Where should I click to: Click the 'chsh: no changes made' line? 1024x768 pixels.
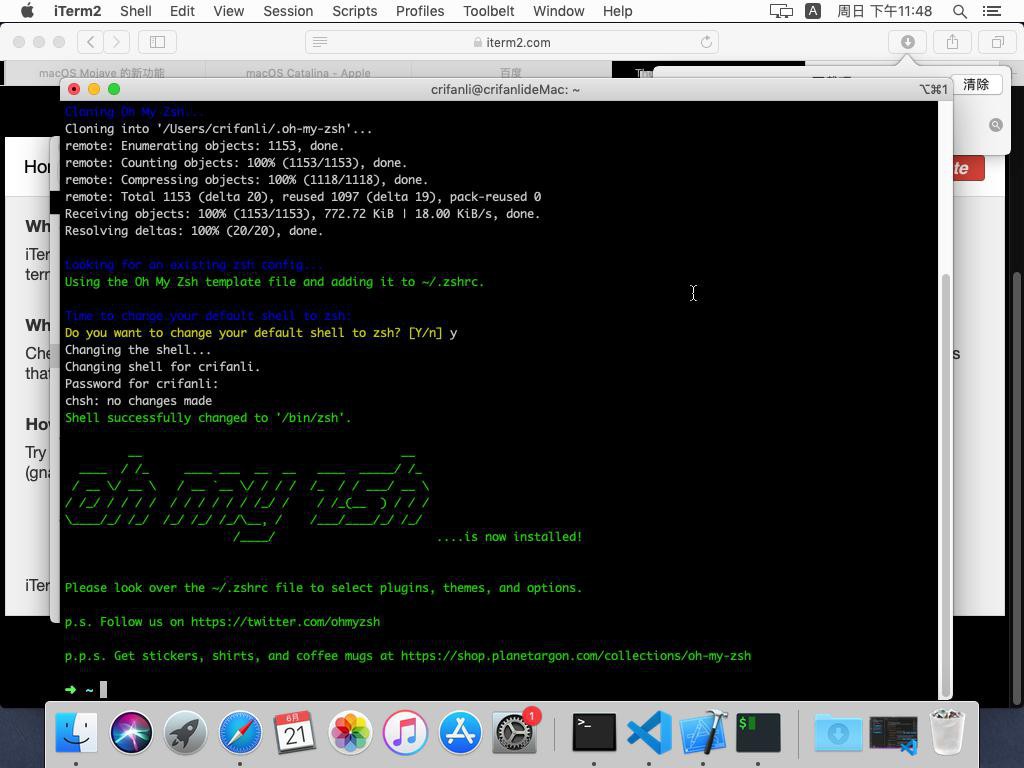coord(138,401)
